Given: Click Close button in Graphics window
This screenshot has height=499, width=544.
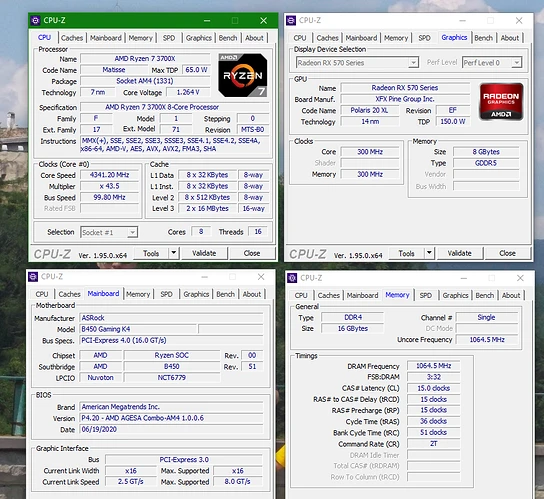Looking at the screenshot, I should pyautogui.click(x=507, y=253).
